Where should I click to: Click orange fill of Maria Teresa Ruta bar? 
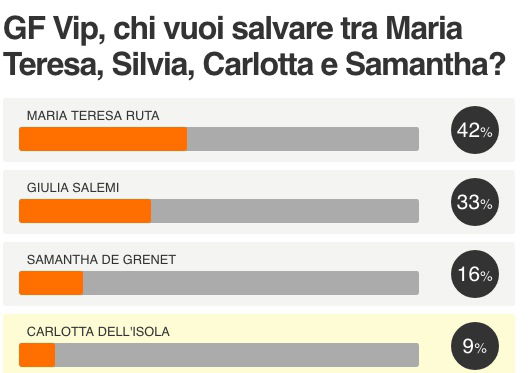click(x=103, y=139)
